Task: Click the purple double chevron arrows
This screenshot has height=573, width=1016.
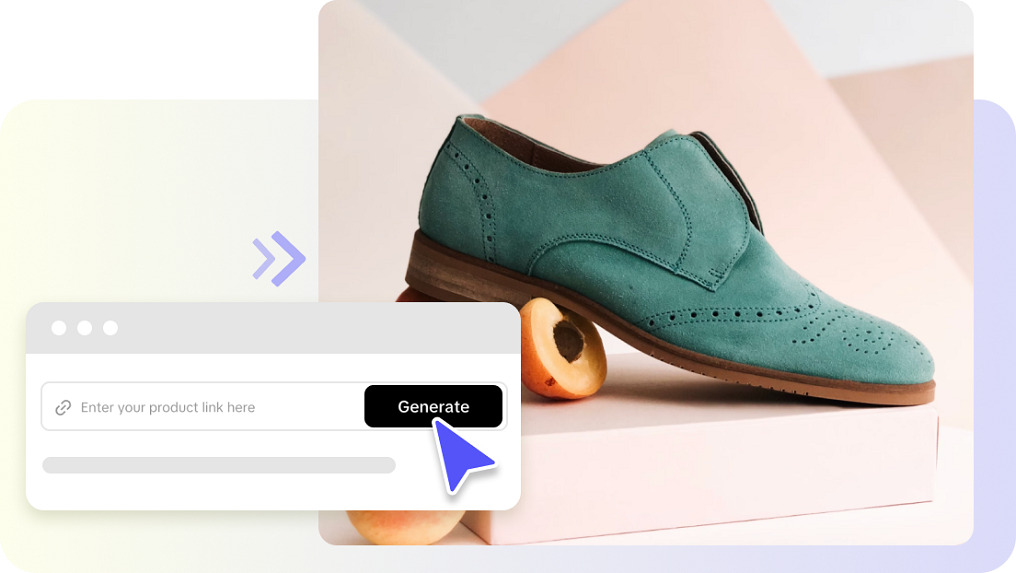Action: (279, 259)
